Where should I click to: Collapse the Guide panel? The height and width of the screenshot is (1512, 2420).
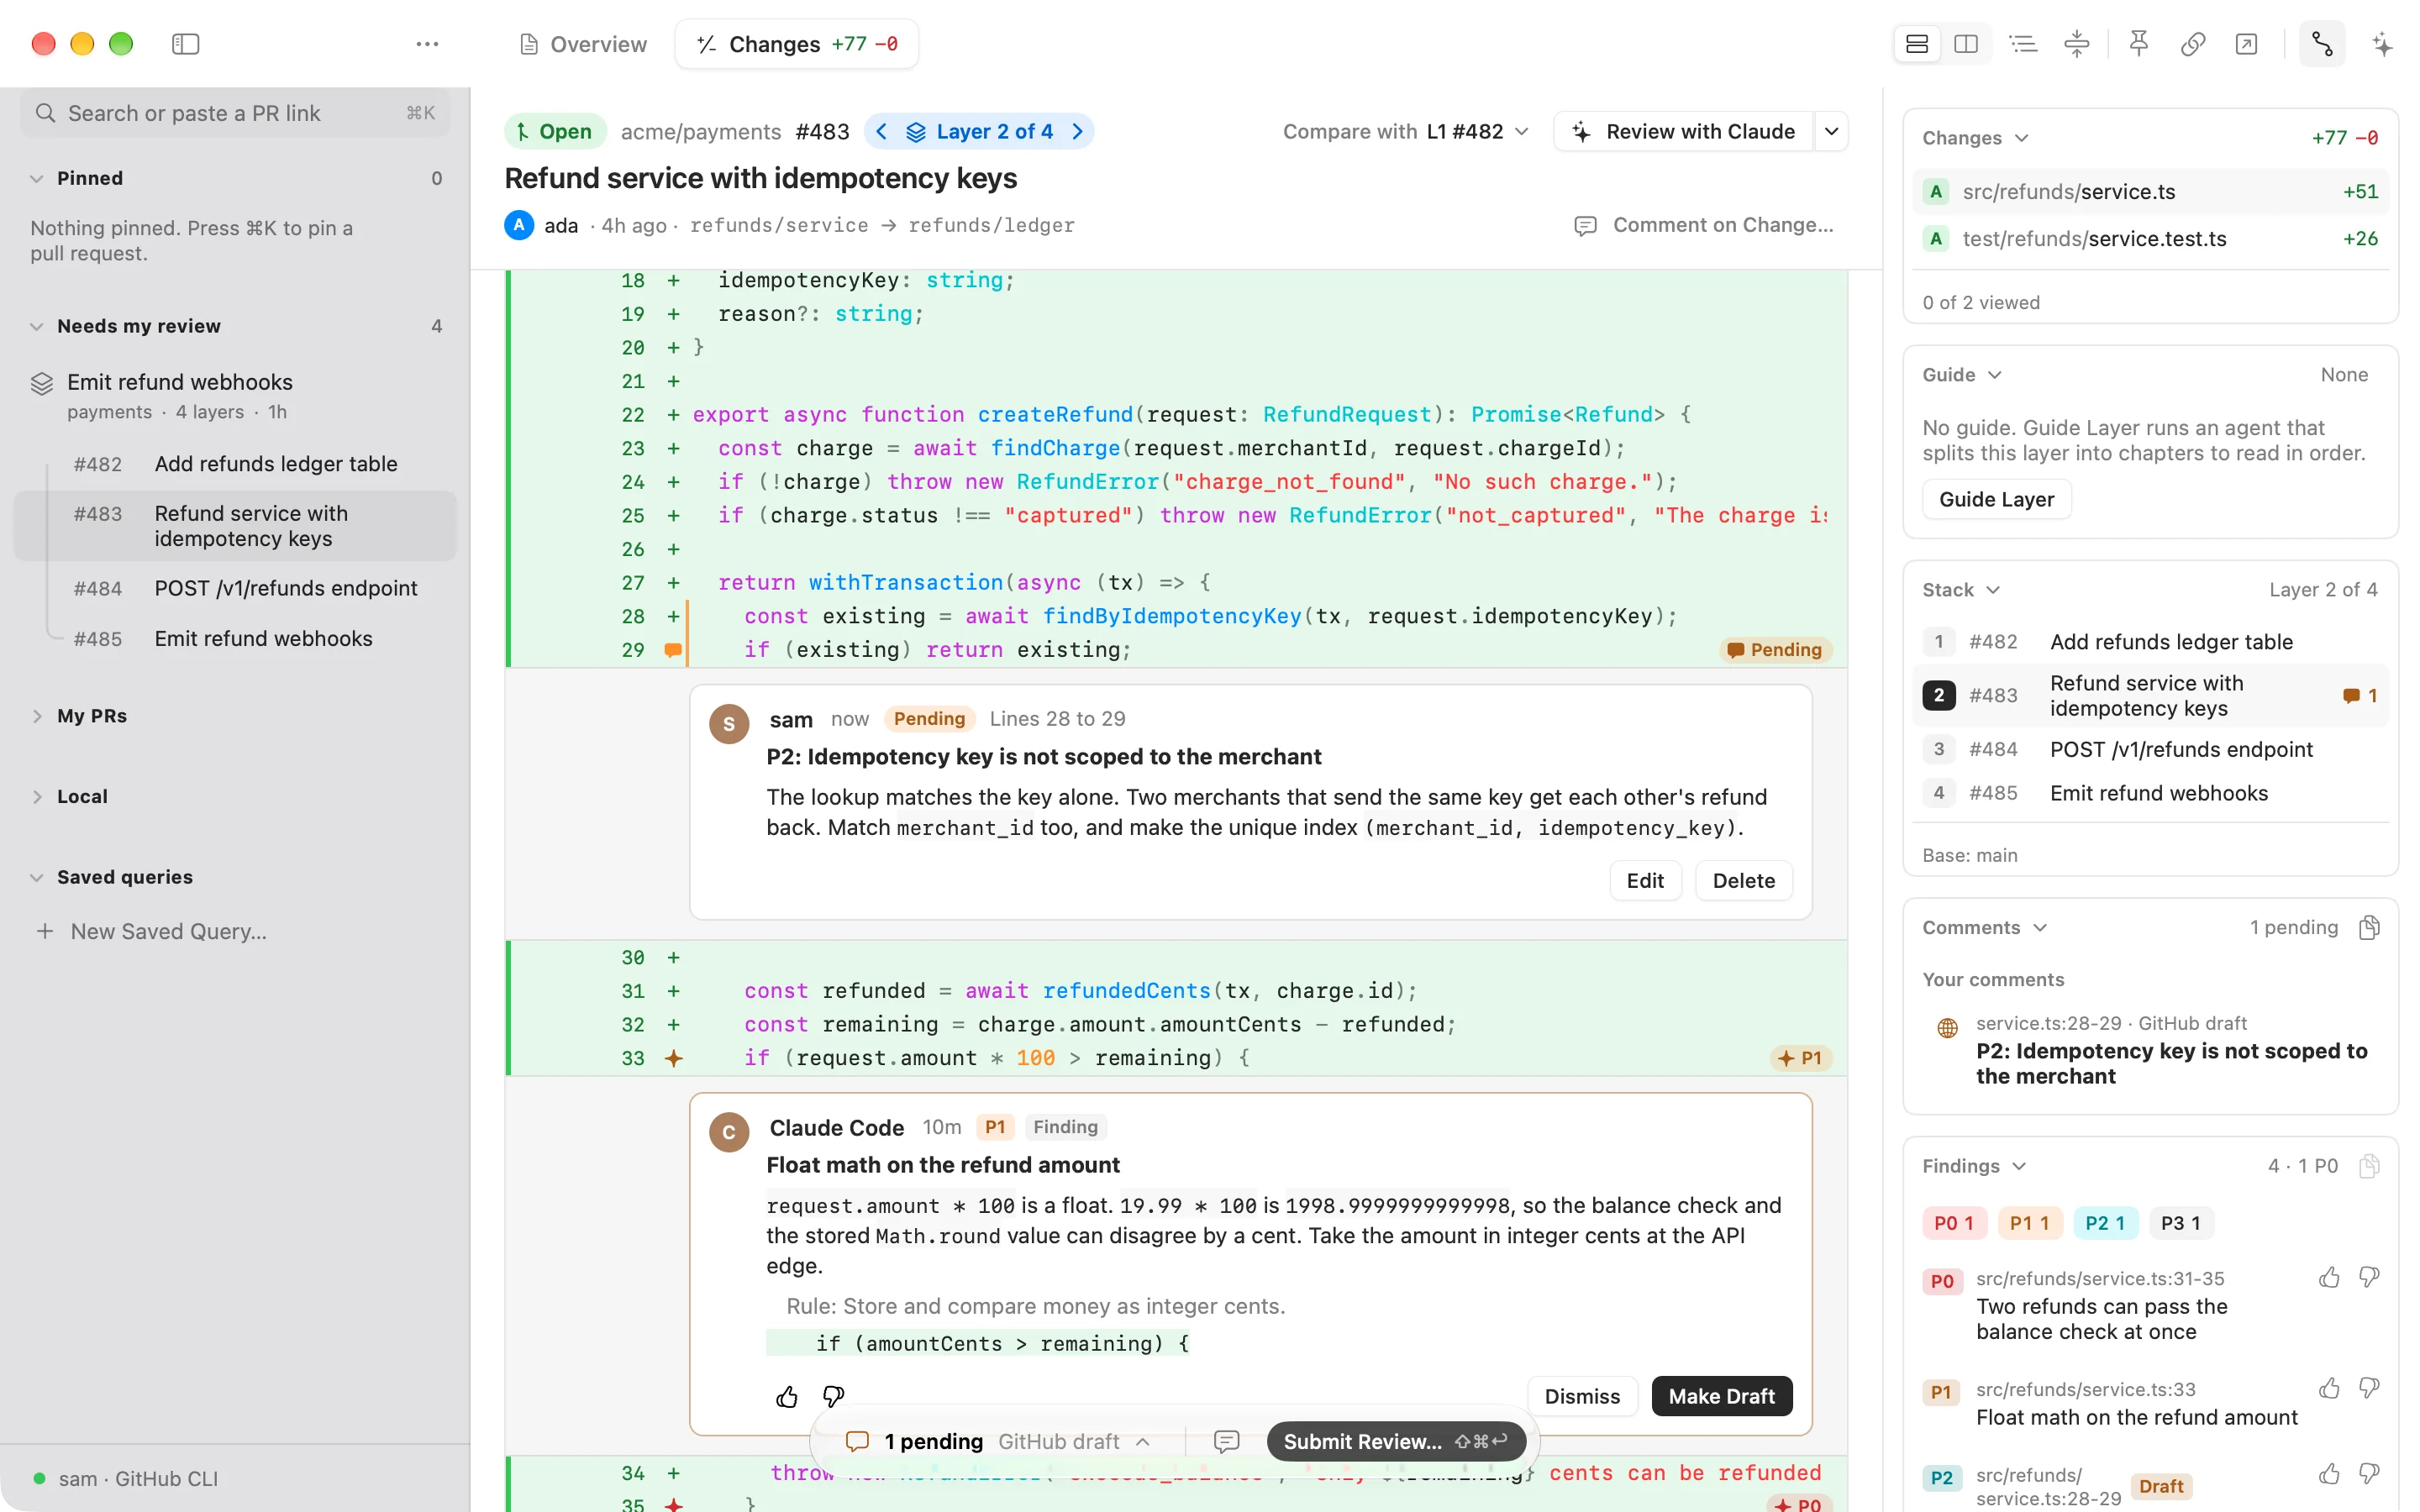(1961, 375)
